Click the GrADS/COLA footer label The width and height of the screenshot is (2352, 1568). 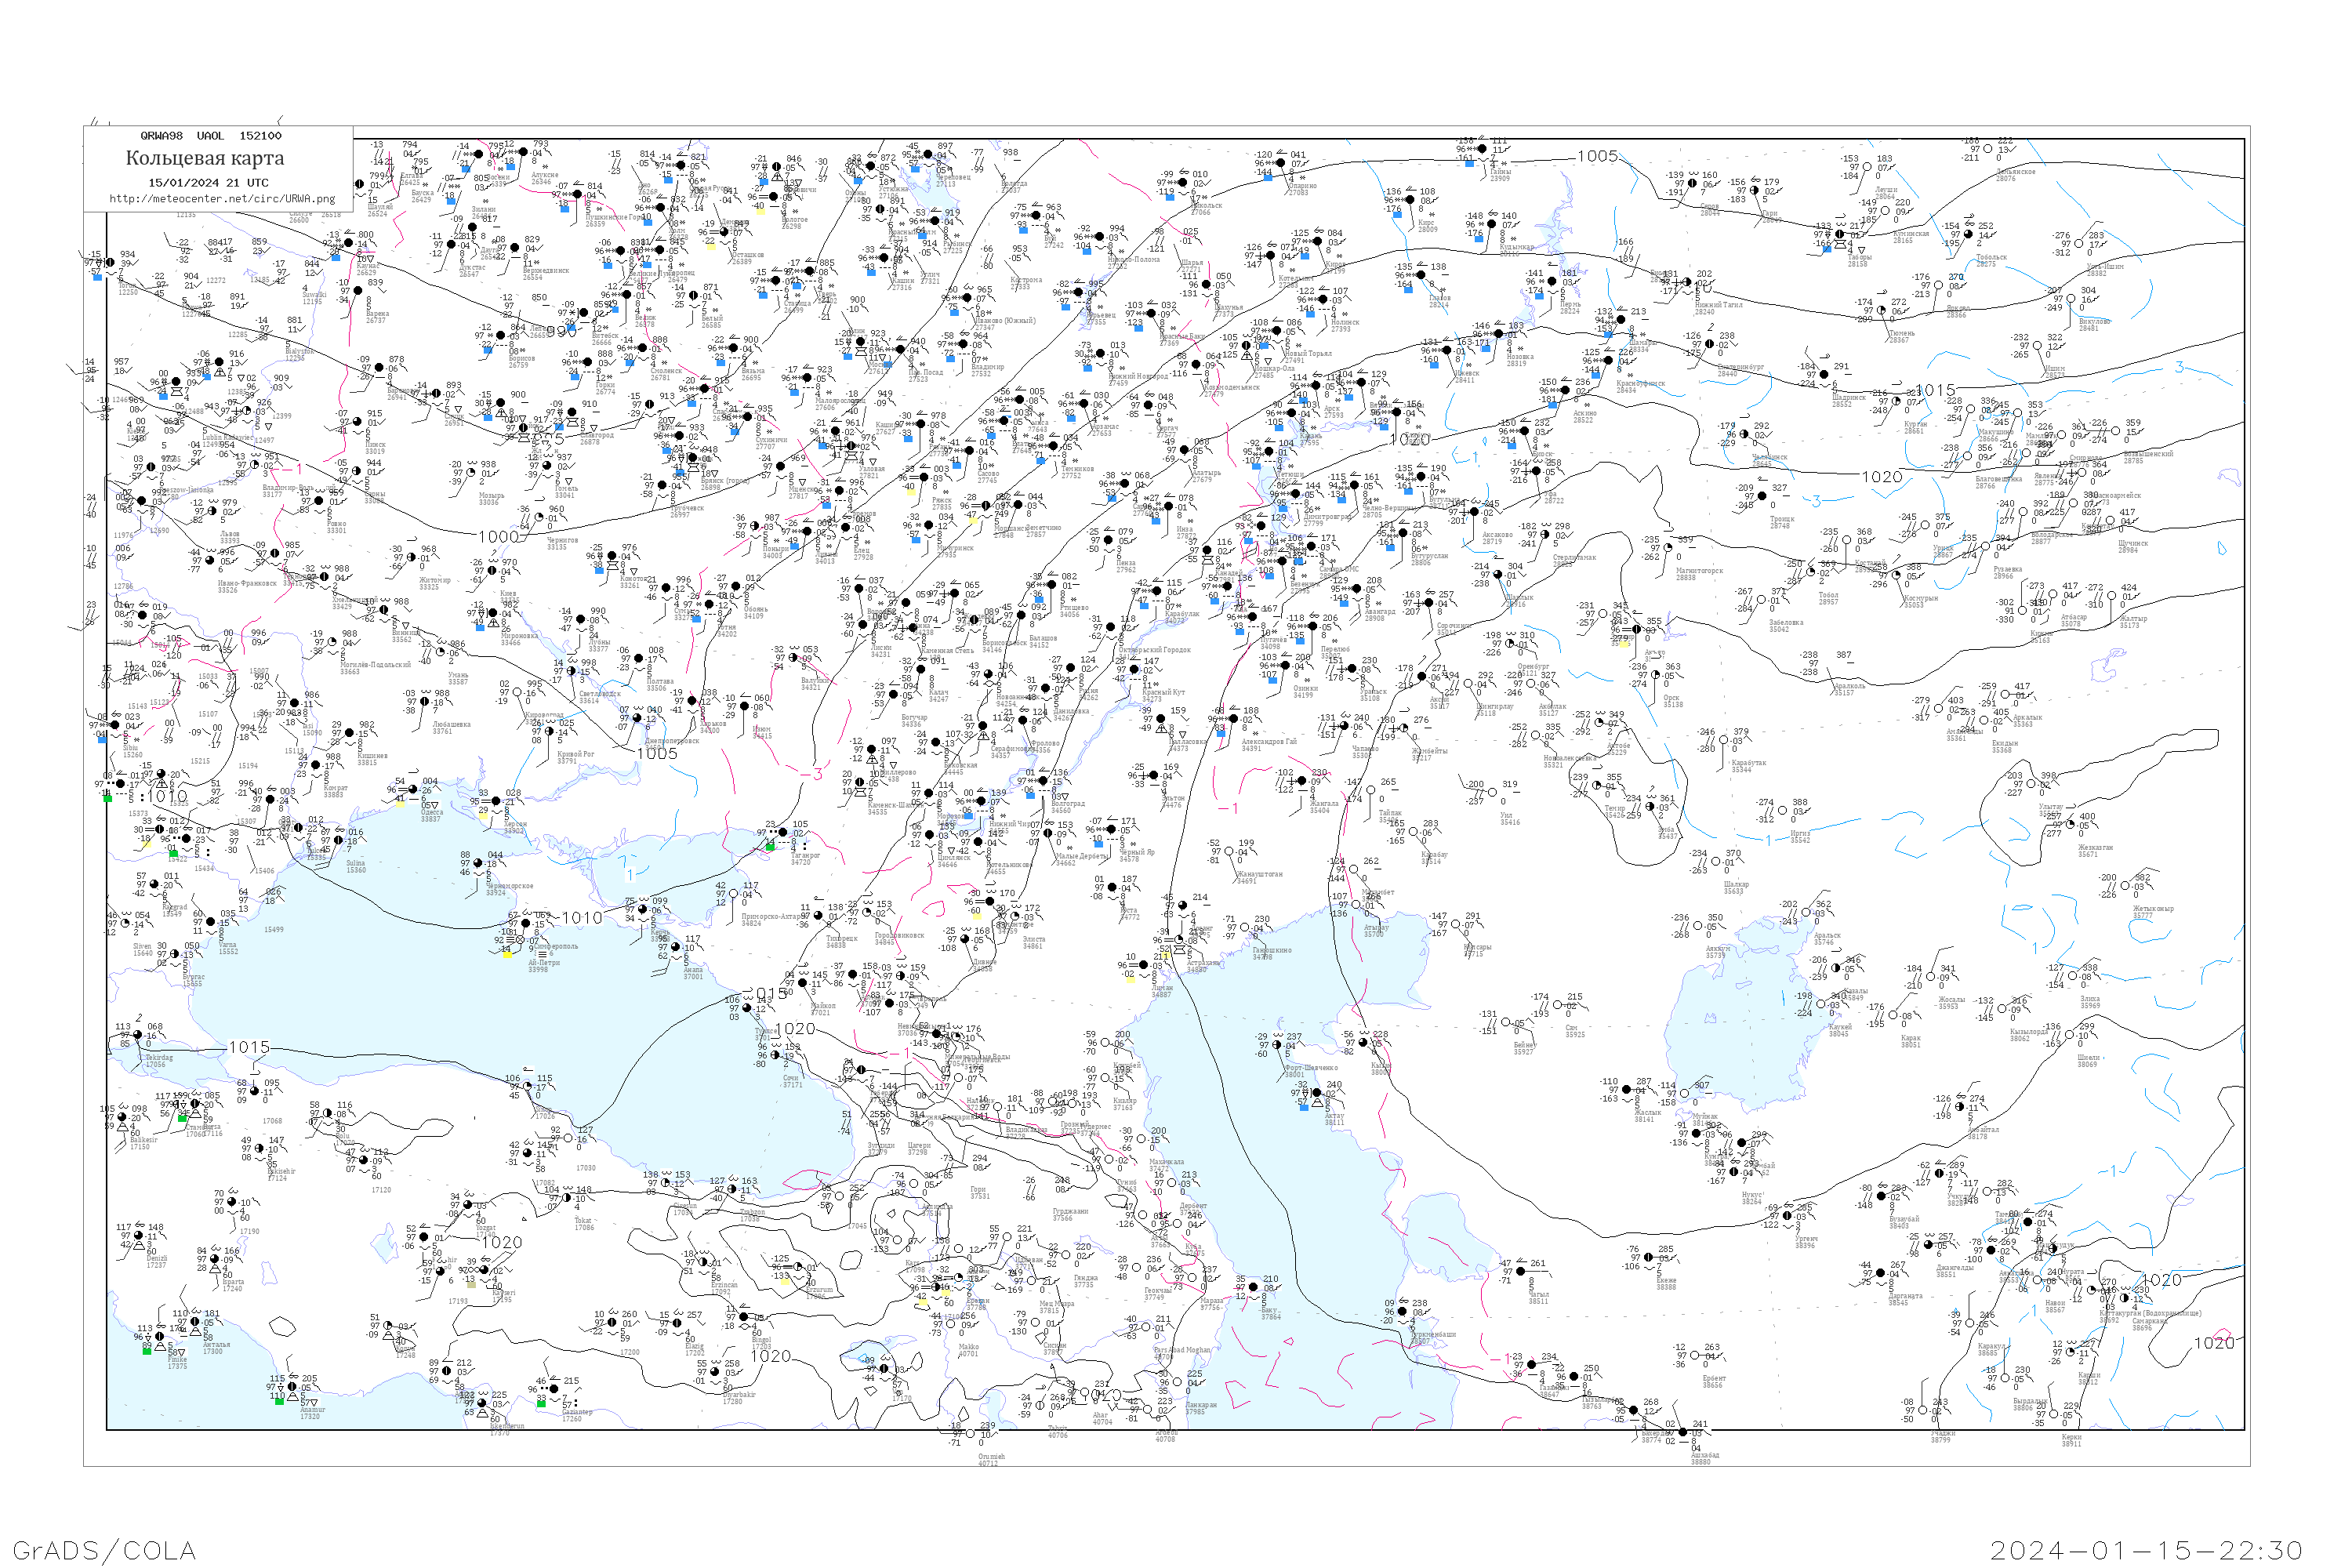click(104, 1549)
